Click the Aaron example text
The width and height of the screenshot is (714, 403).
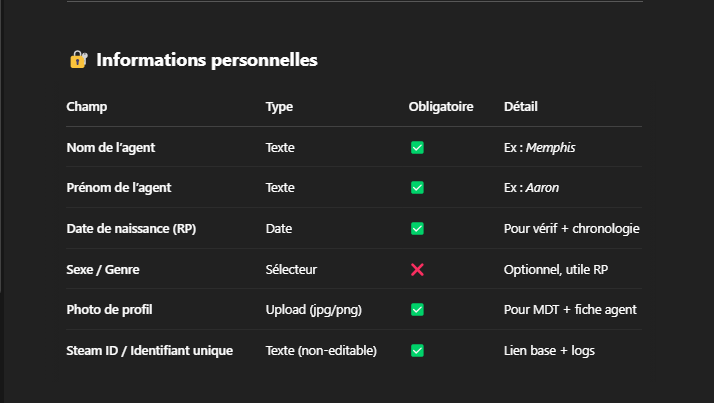coord(544,187)
